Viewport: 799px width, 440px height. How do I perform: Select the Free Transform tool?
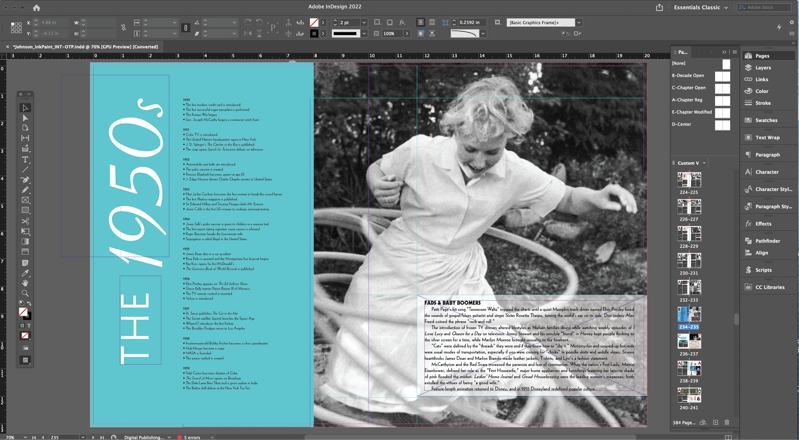(25, 231)
